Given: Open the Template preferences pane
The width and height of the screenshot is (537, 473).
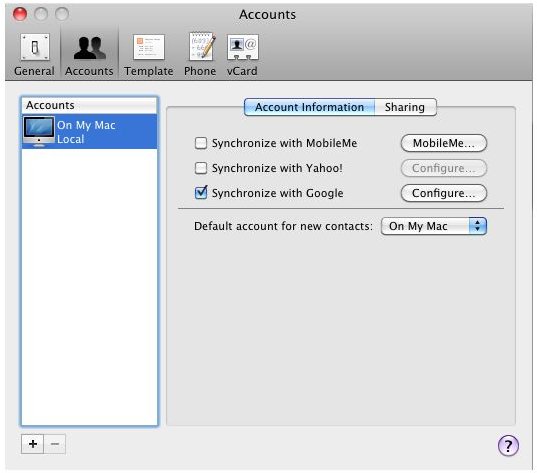Looking at the screenshot, I should coord(149,55).
